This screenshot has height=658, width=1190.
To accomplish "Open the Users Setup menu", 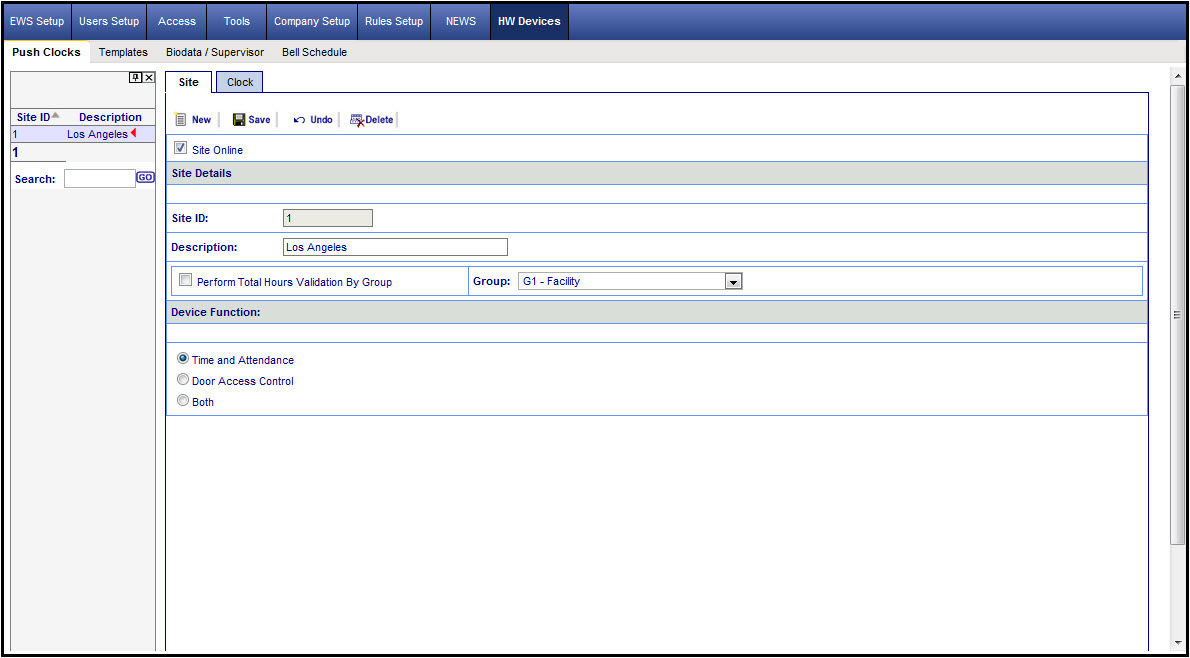I will coord(109,21).
